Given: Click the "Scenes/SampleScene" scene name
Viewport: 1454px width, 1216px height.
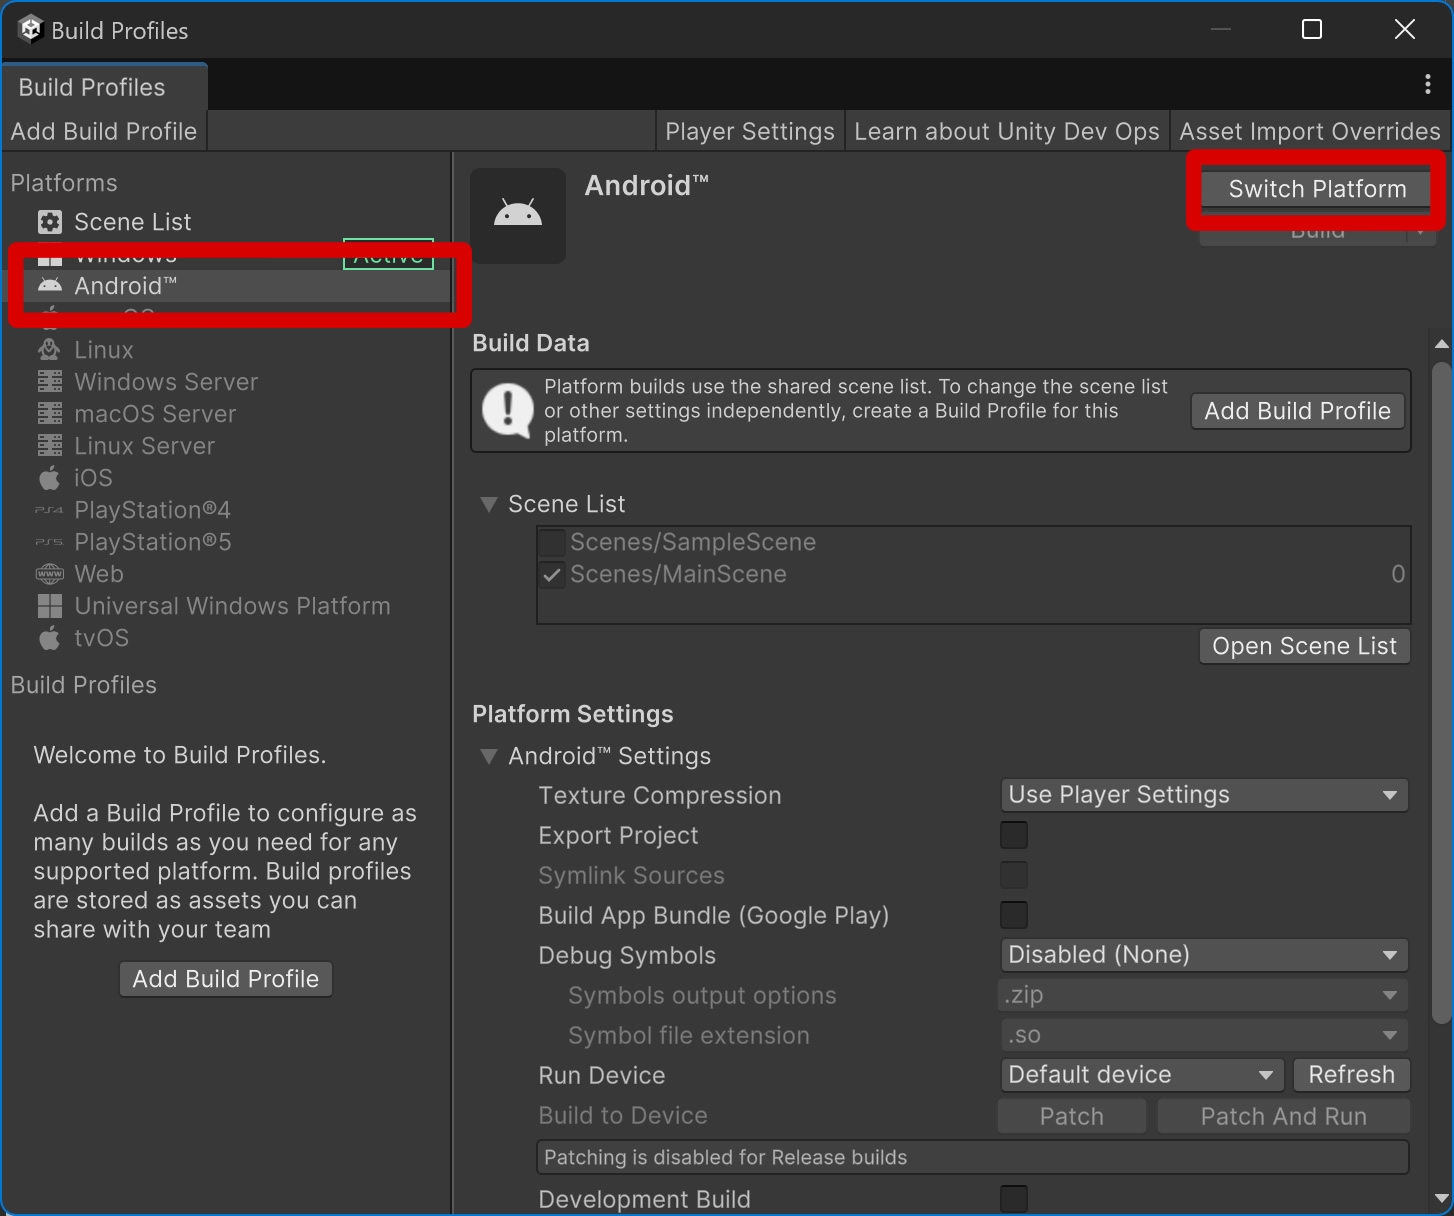Looking at the screenshot, I should (693, 542).
